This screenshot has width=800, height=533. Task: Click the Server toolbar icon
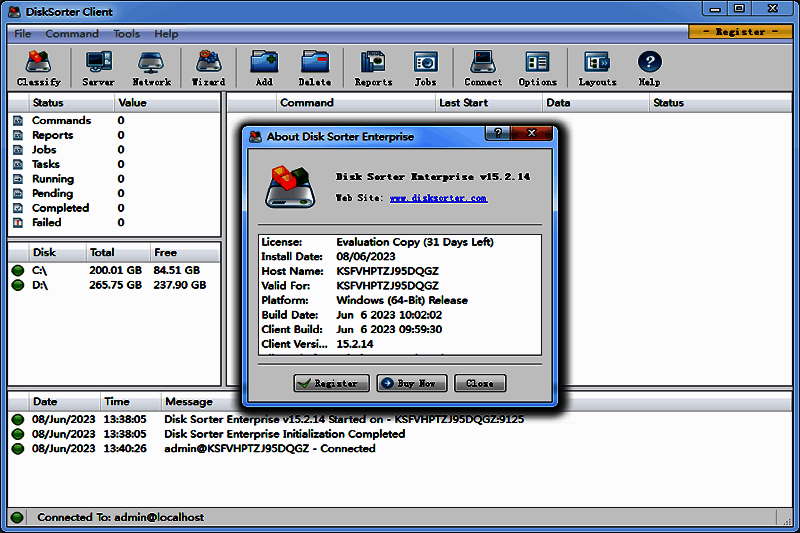tap(98, 68)
